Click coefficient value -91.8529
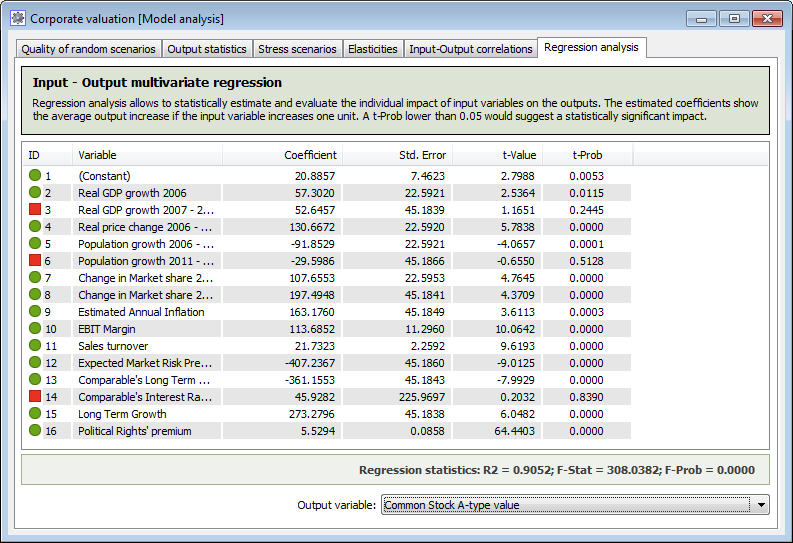The height and width of the screenshot is (543, 793). click(x=313, y=244)
